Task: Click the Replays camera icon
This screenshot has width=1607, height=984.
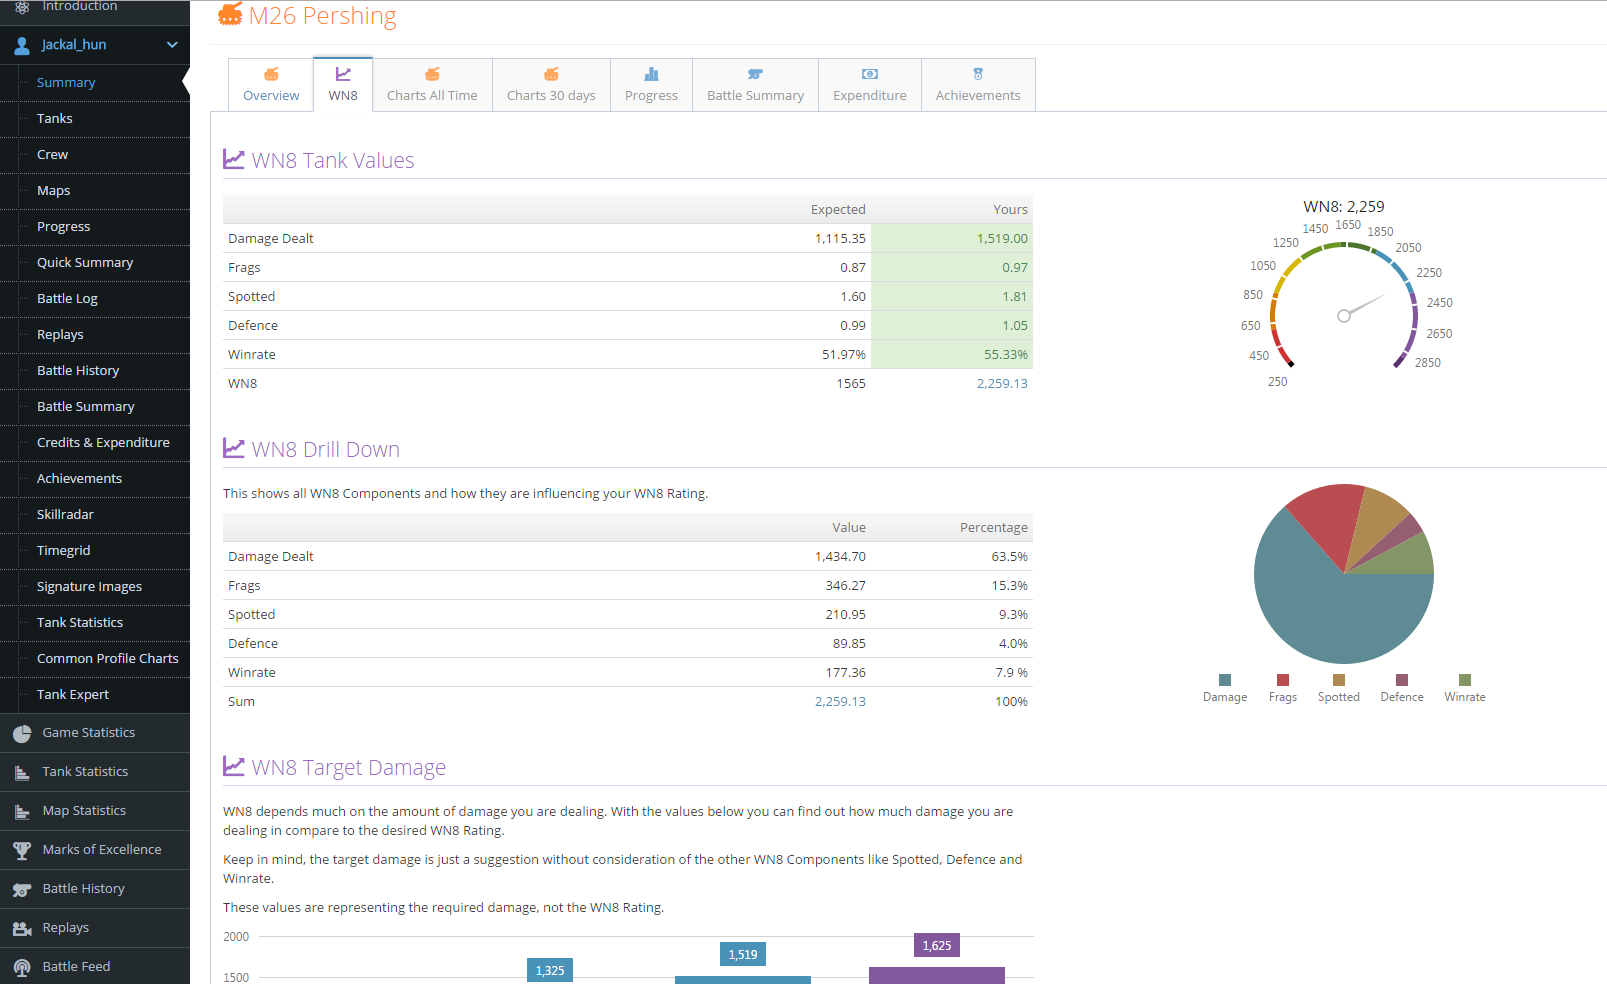Action: coord(22,928)
